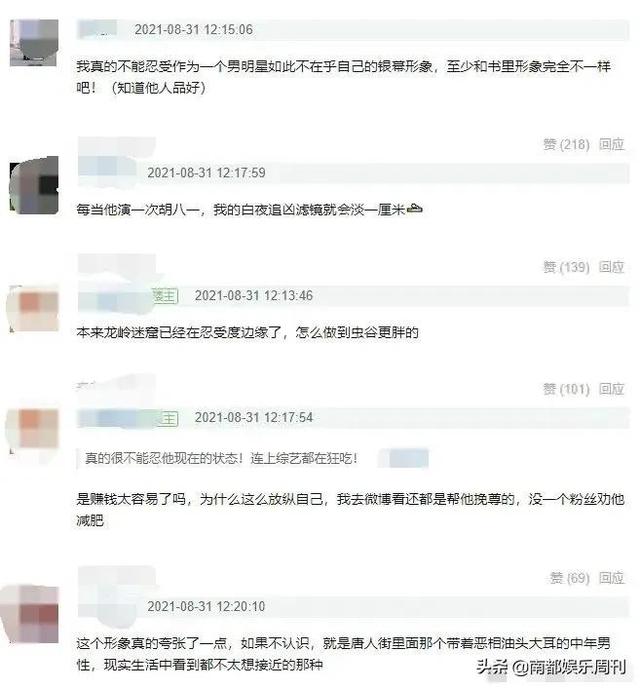The image size is (640, 689).
Task: Open avatar of 12:17:59 commenter
Action: (x=34, y=185)
